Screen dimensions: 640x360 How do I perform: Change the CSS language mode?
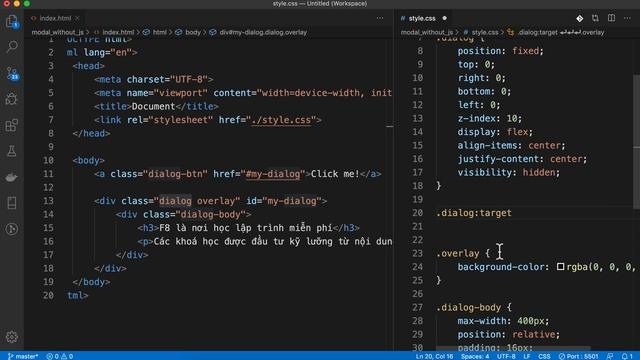point(544,356)
